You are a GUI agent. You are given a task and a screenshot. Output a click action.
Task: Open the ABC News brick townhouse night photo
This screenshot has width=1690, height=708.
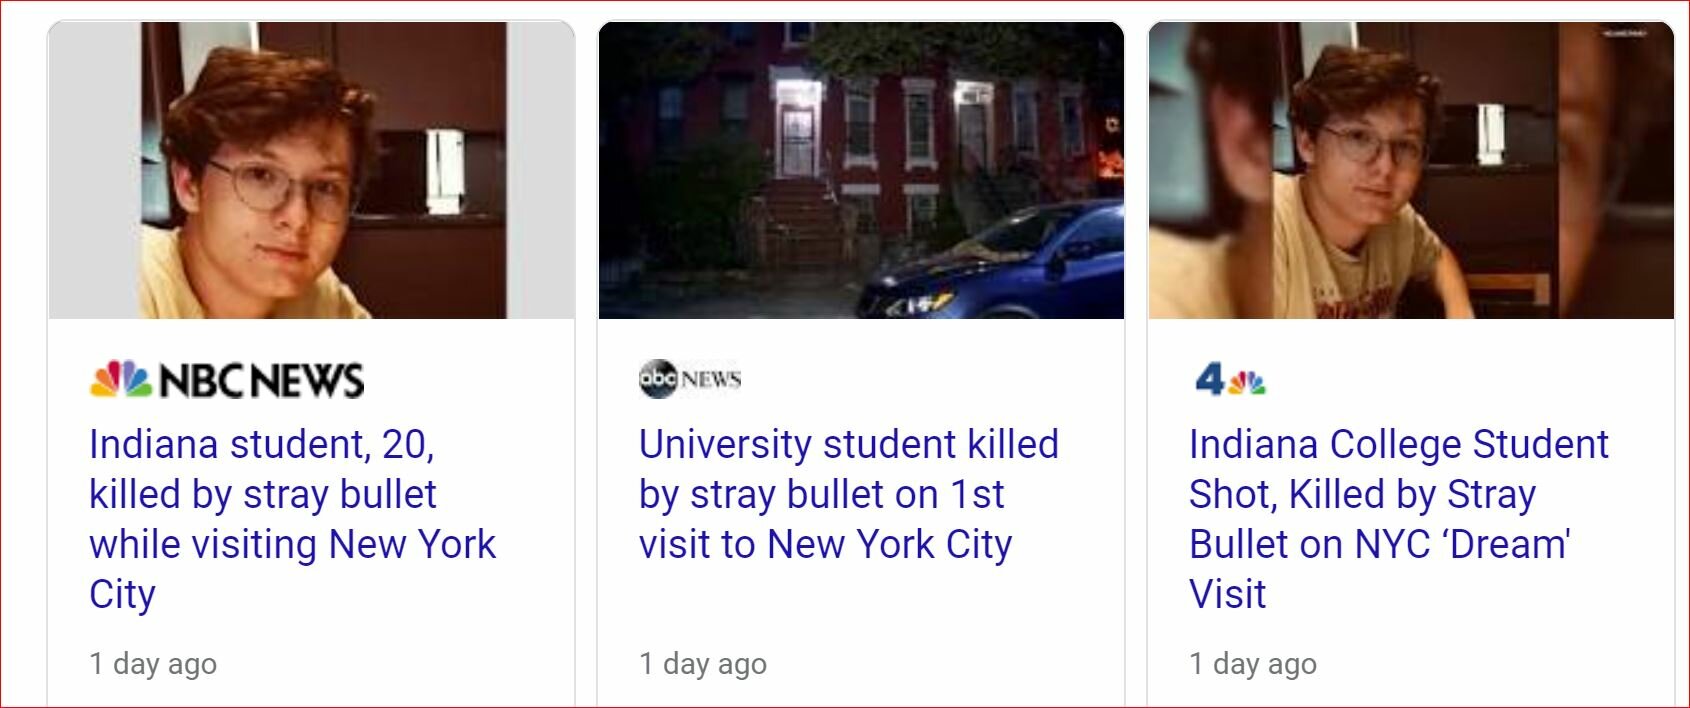(861, 170)
